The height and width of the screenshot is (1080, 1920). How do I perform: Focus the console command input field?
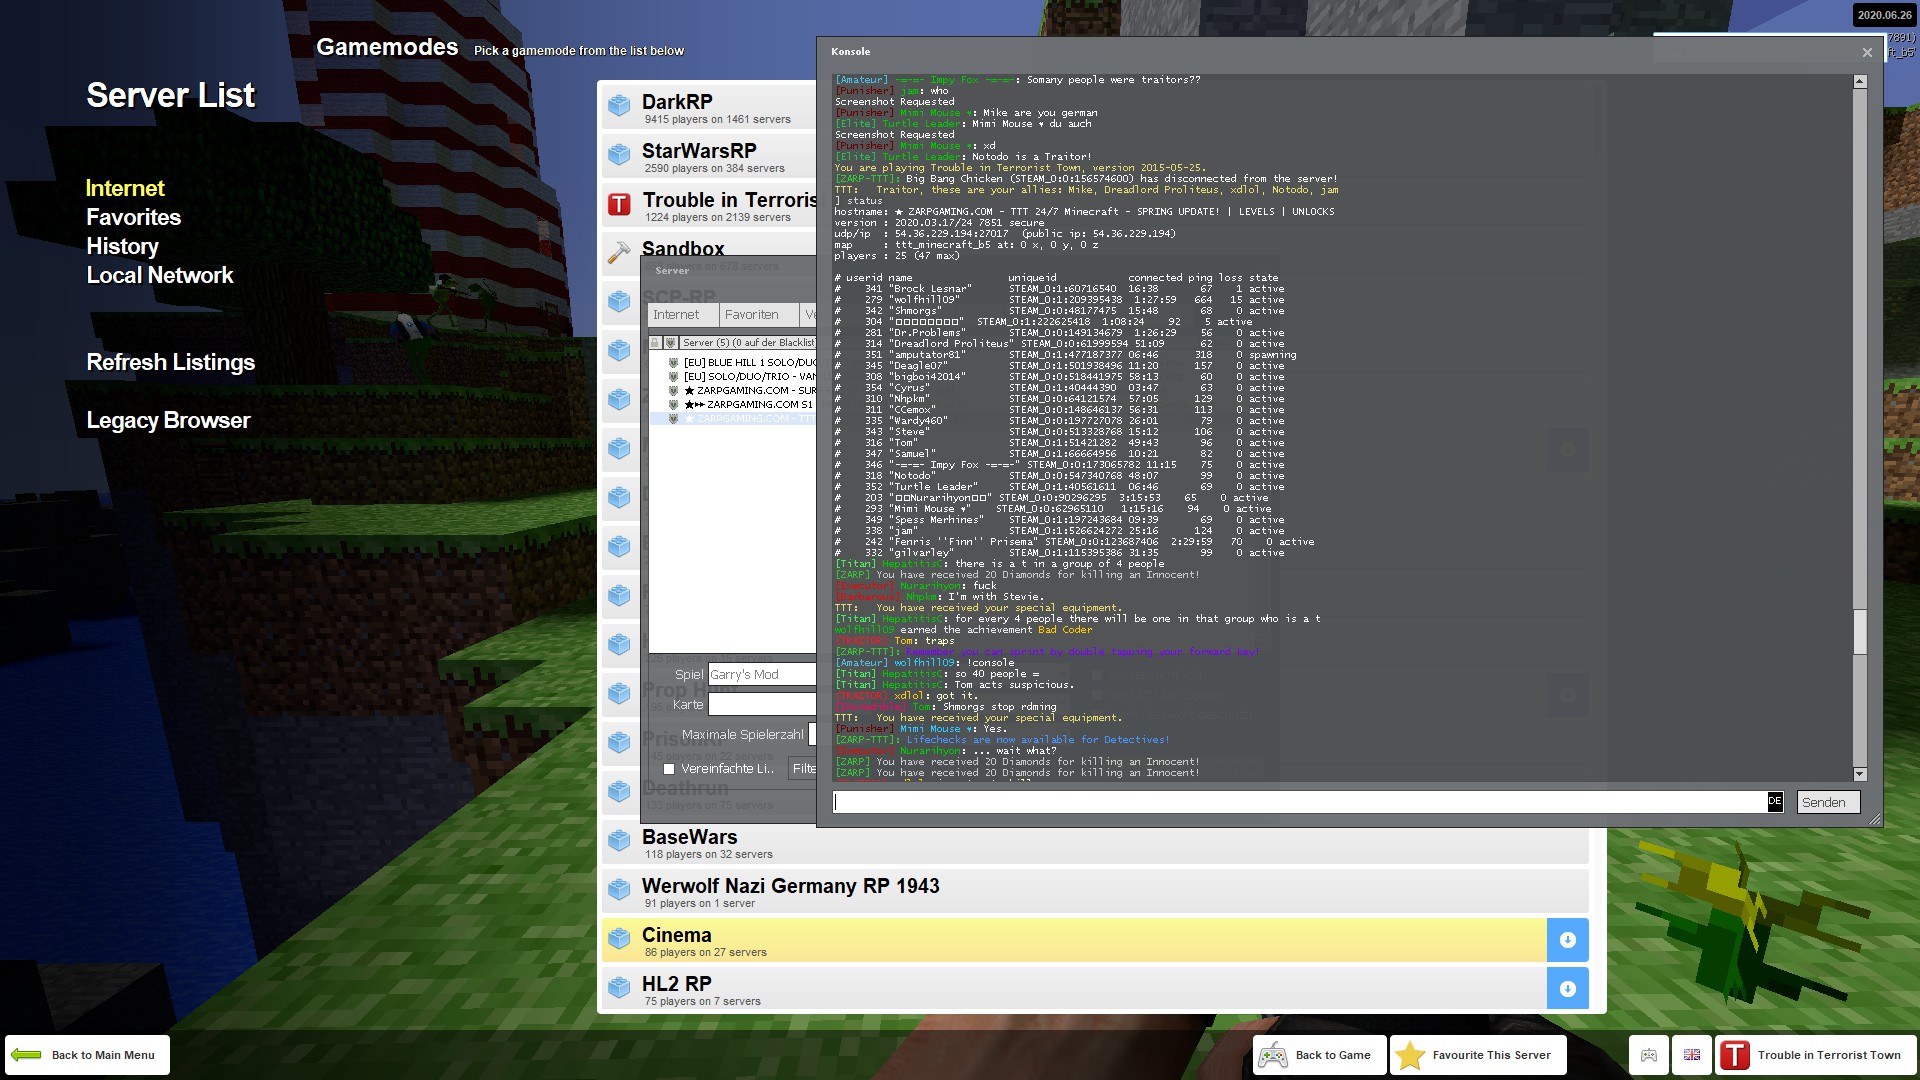coord(1300,802)
